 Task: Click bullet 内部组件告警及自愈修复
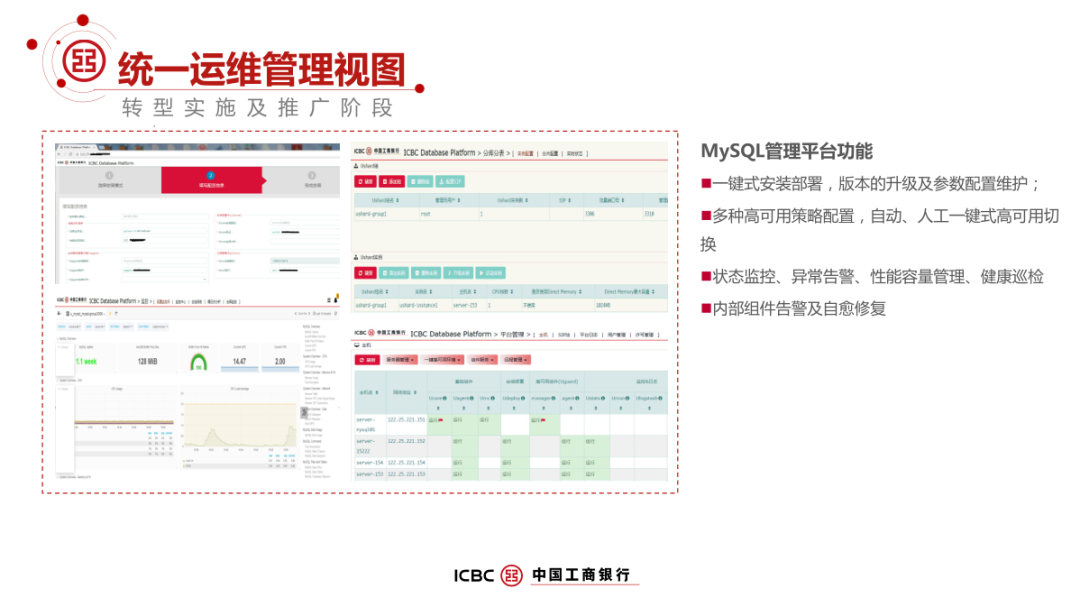tap(799, 309)
